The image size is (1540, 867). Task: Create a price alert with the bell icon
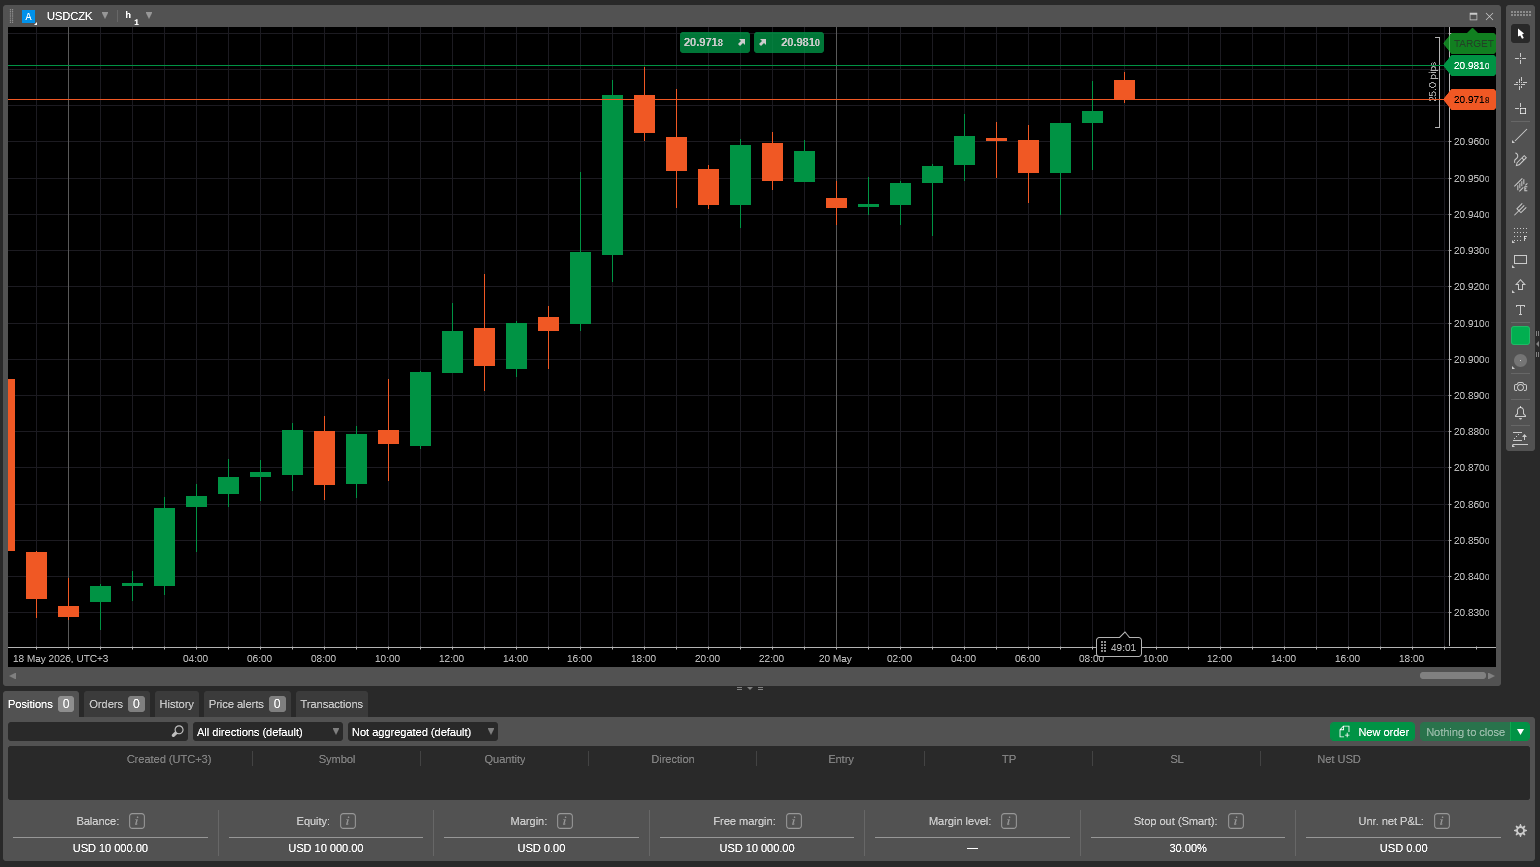tap(1520, 412)
